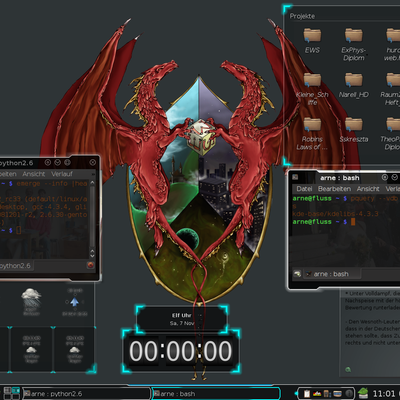Click the arne : bash window title text

pyautogui.click(x=340, y=178)
